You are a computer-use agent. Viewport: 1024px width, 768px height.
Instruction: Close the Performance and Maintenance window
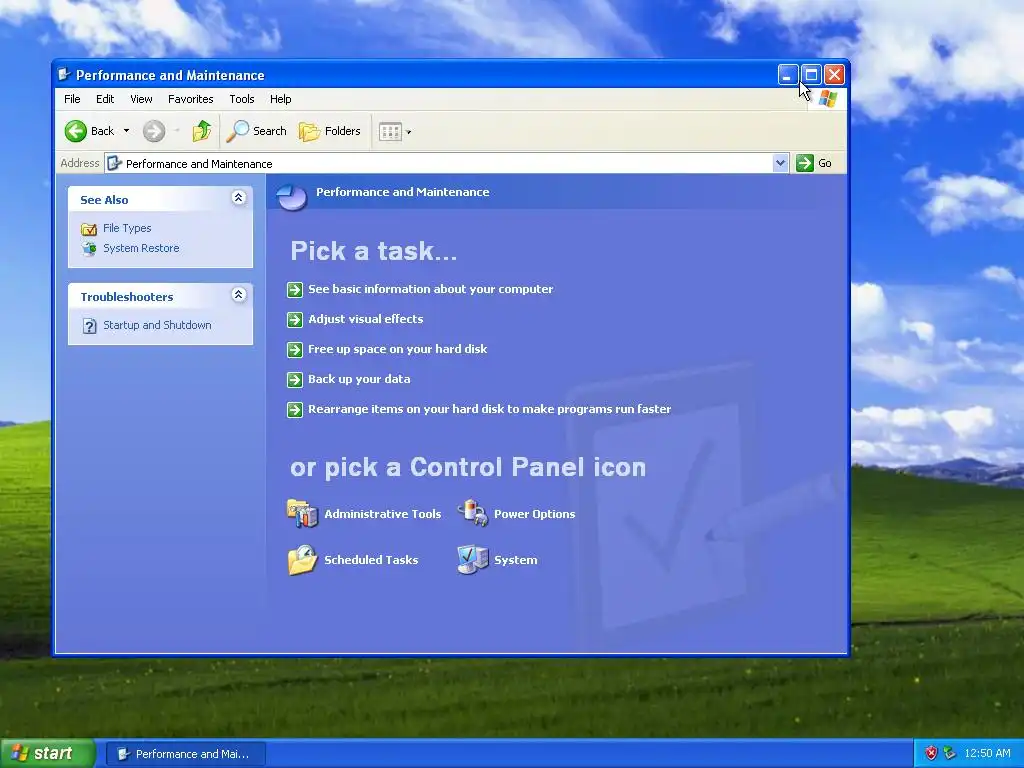pyautogui.click(x=834, y=75)
